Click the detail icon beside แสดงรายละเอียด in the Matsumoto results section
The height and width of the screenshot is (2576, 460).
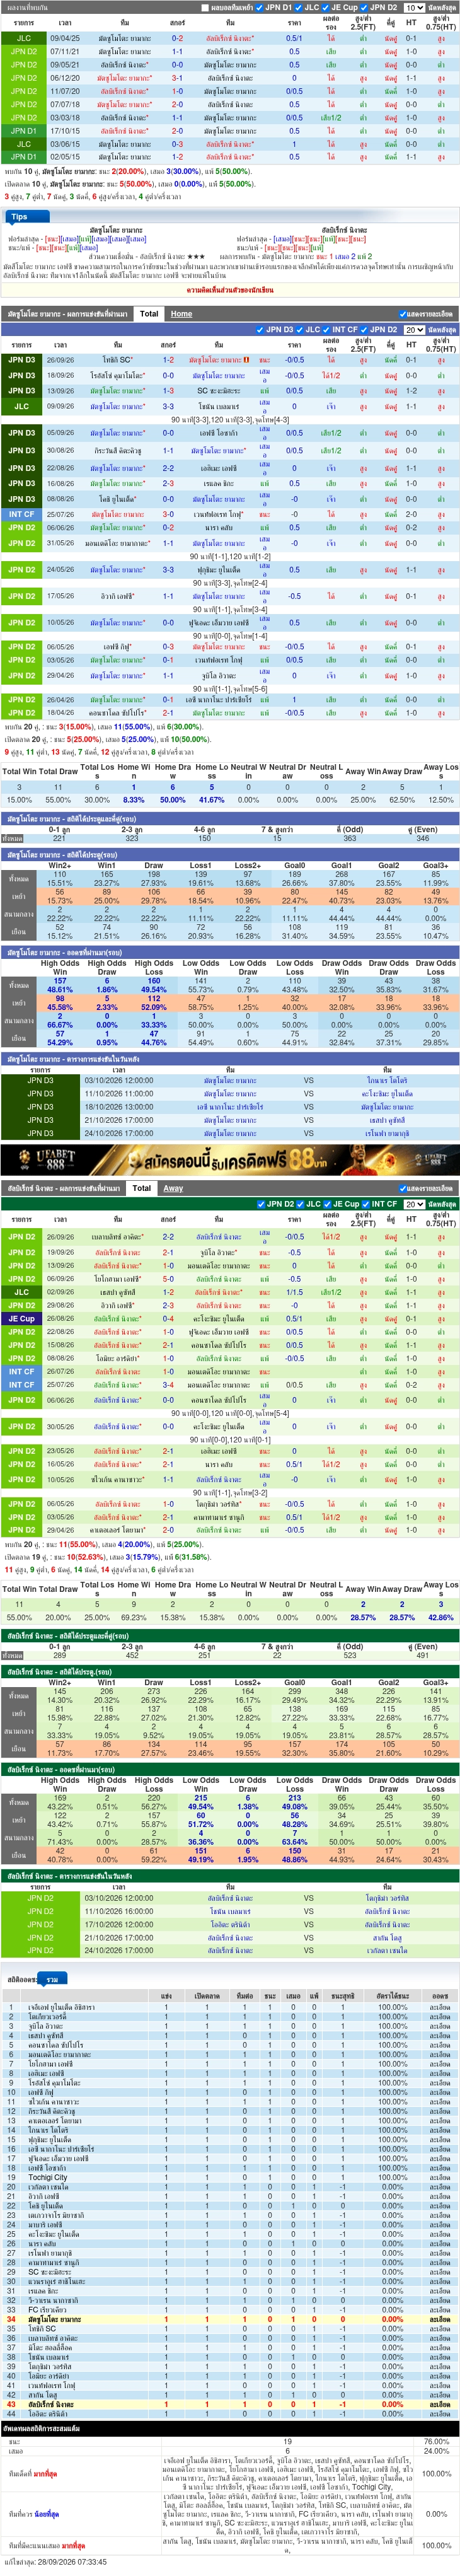click(403, 314)
